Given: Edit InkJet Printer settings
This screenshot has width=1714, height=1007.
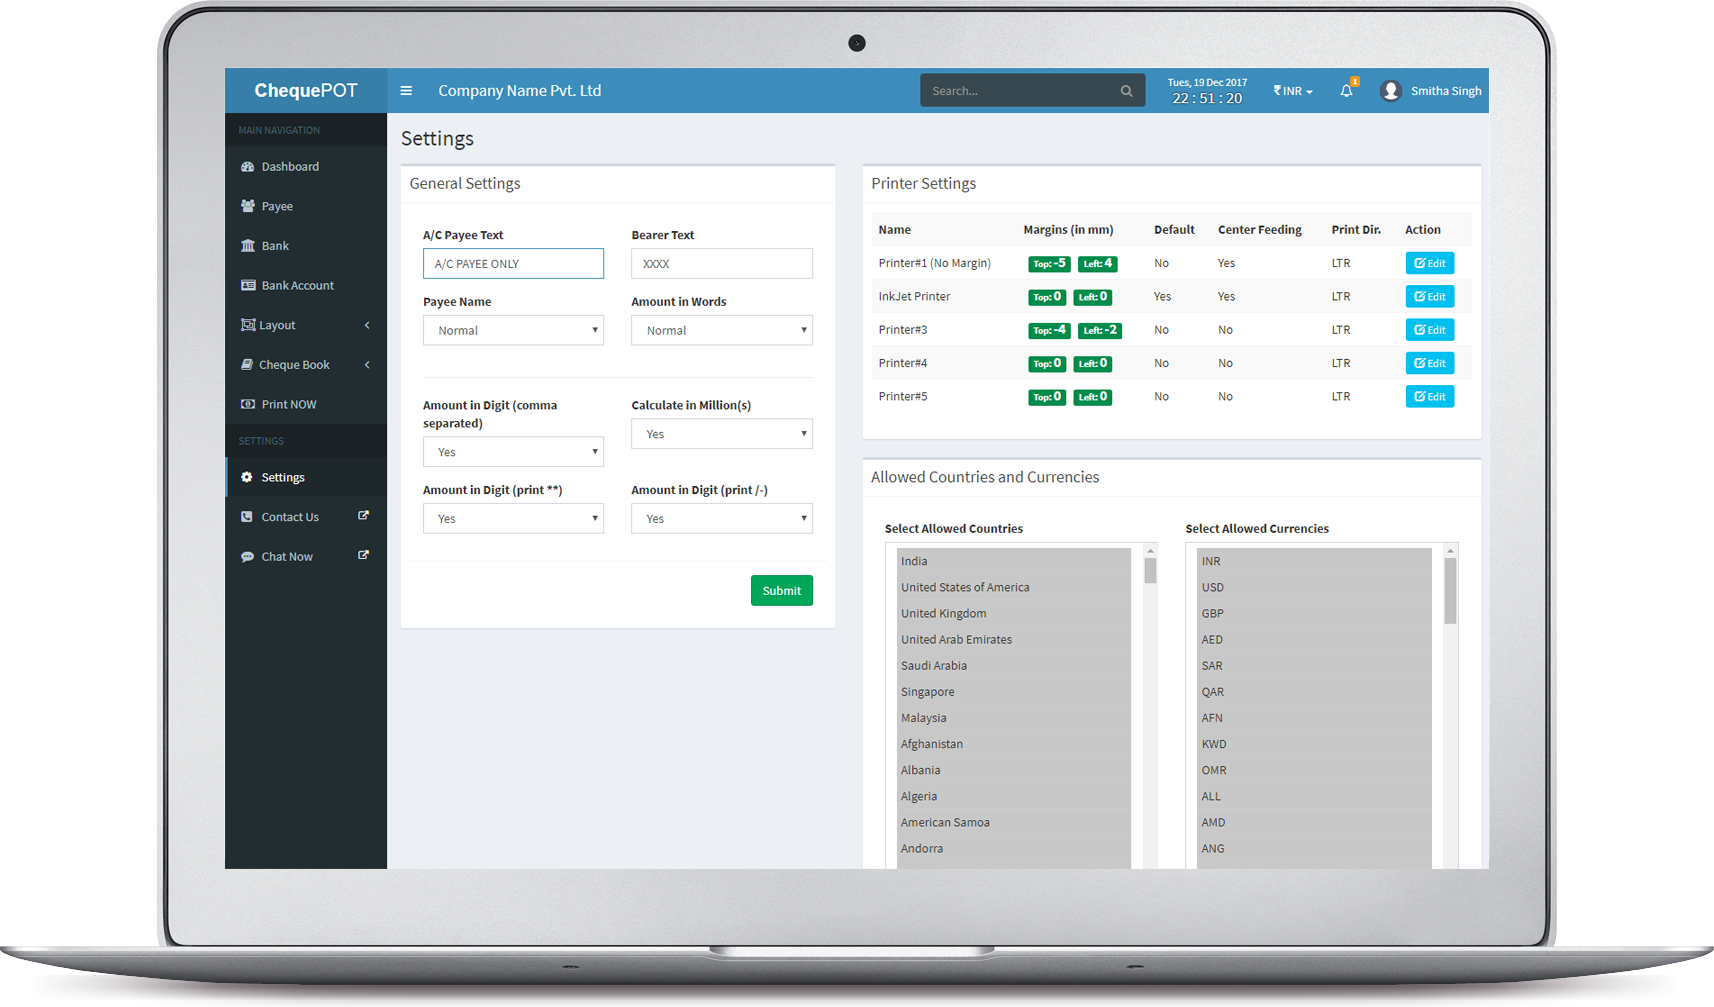Looking at the screenshot, I should (x=1430, y=297).
